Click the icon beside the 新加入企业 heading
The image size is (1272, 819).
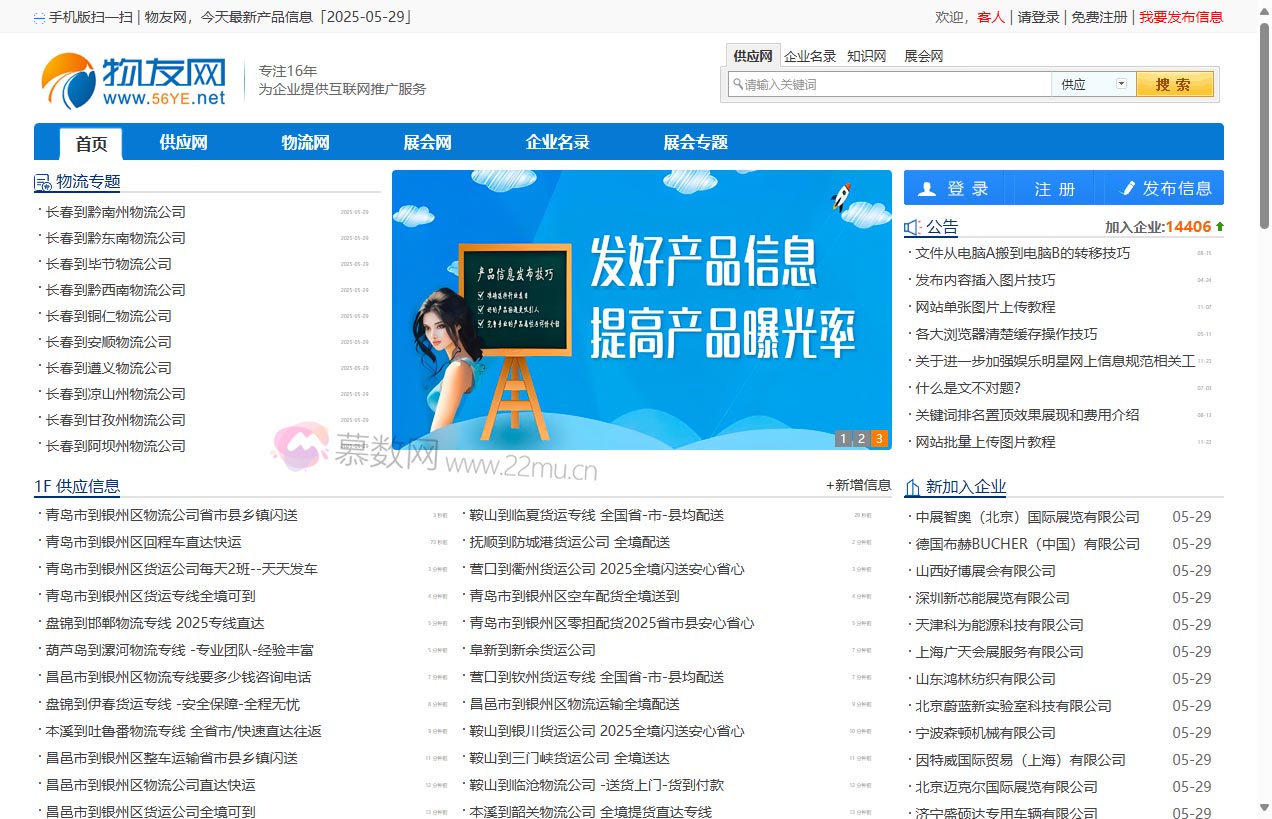point(910,486)
